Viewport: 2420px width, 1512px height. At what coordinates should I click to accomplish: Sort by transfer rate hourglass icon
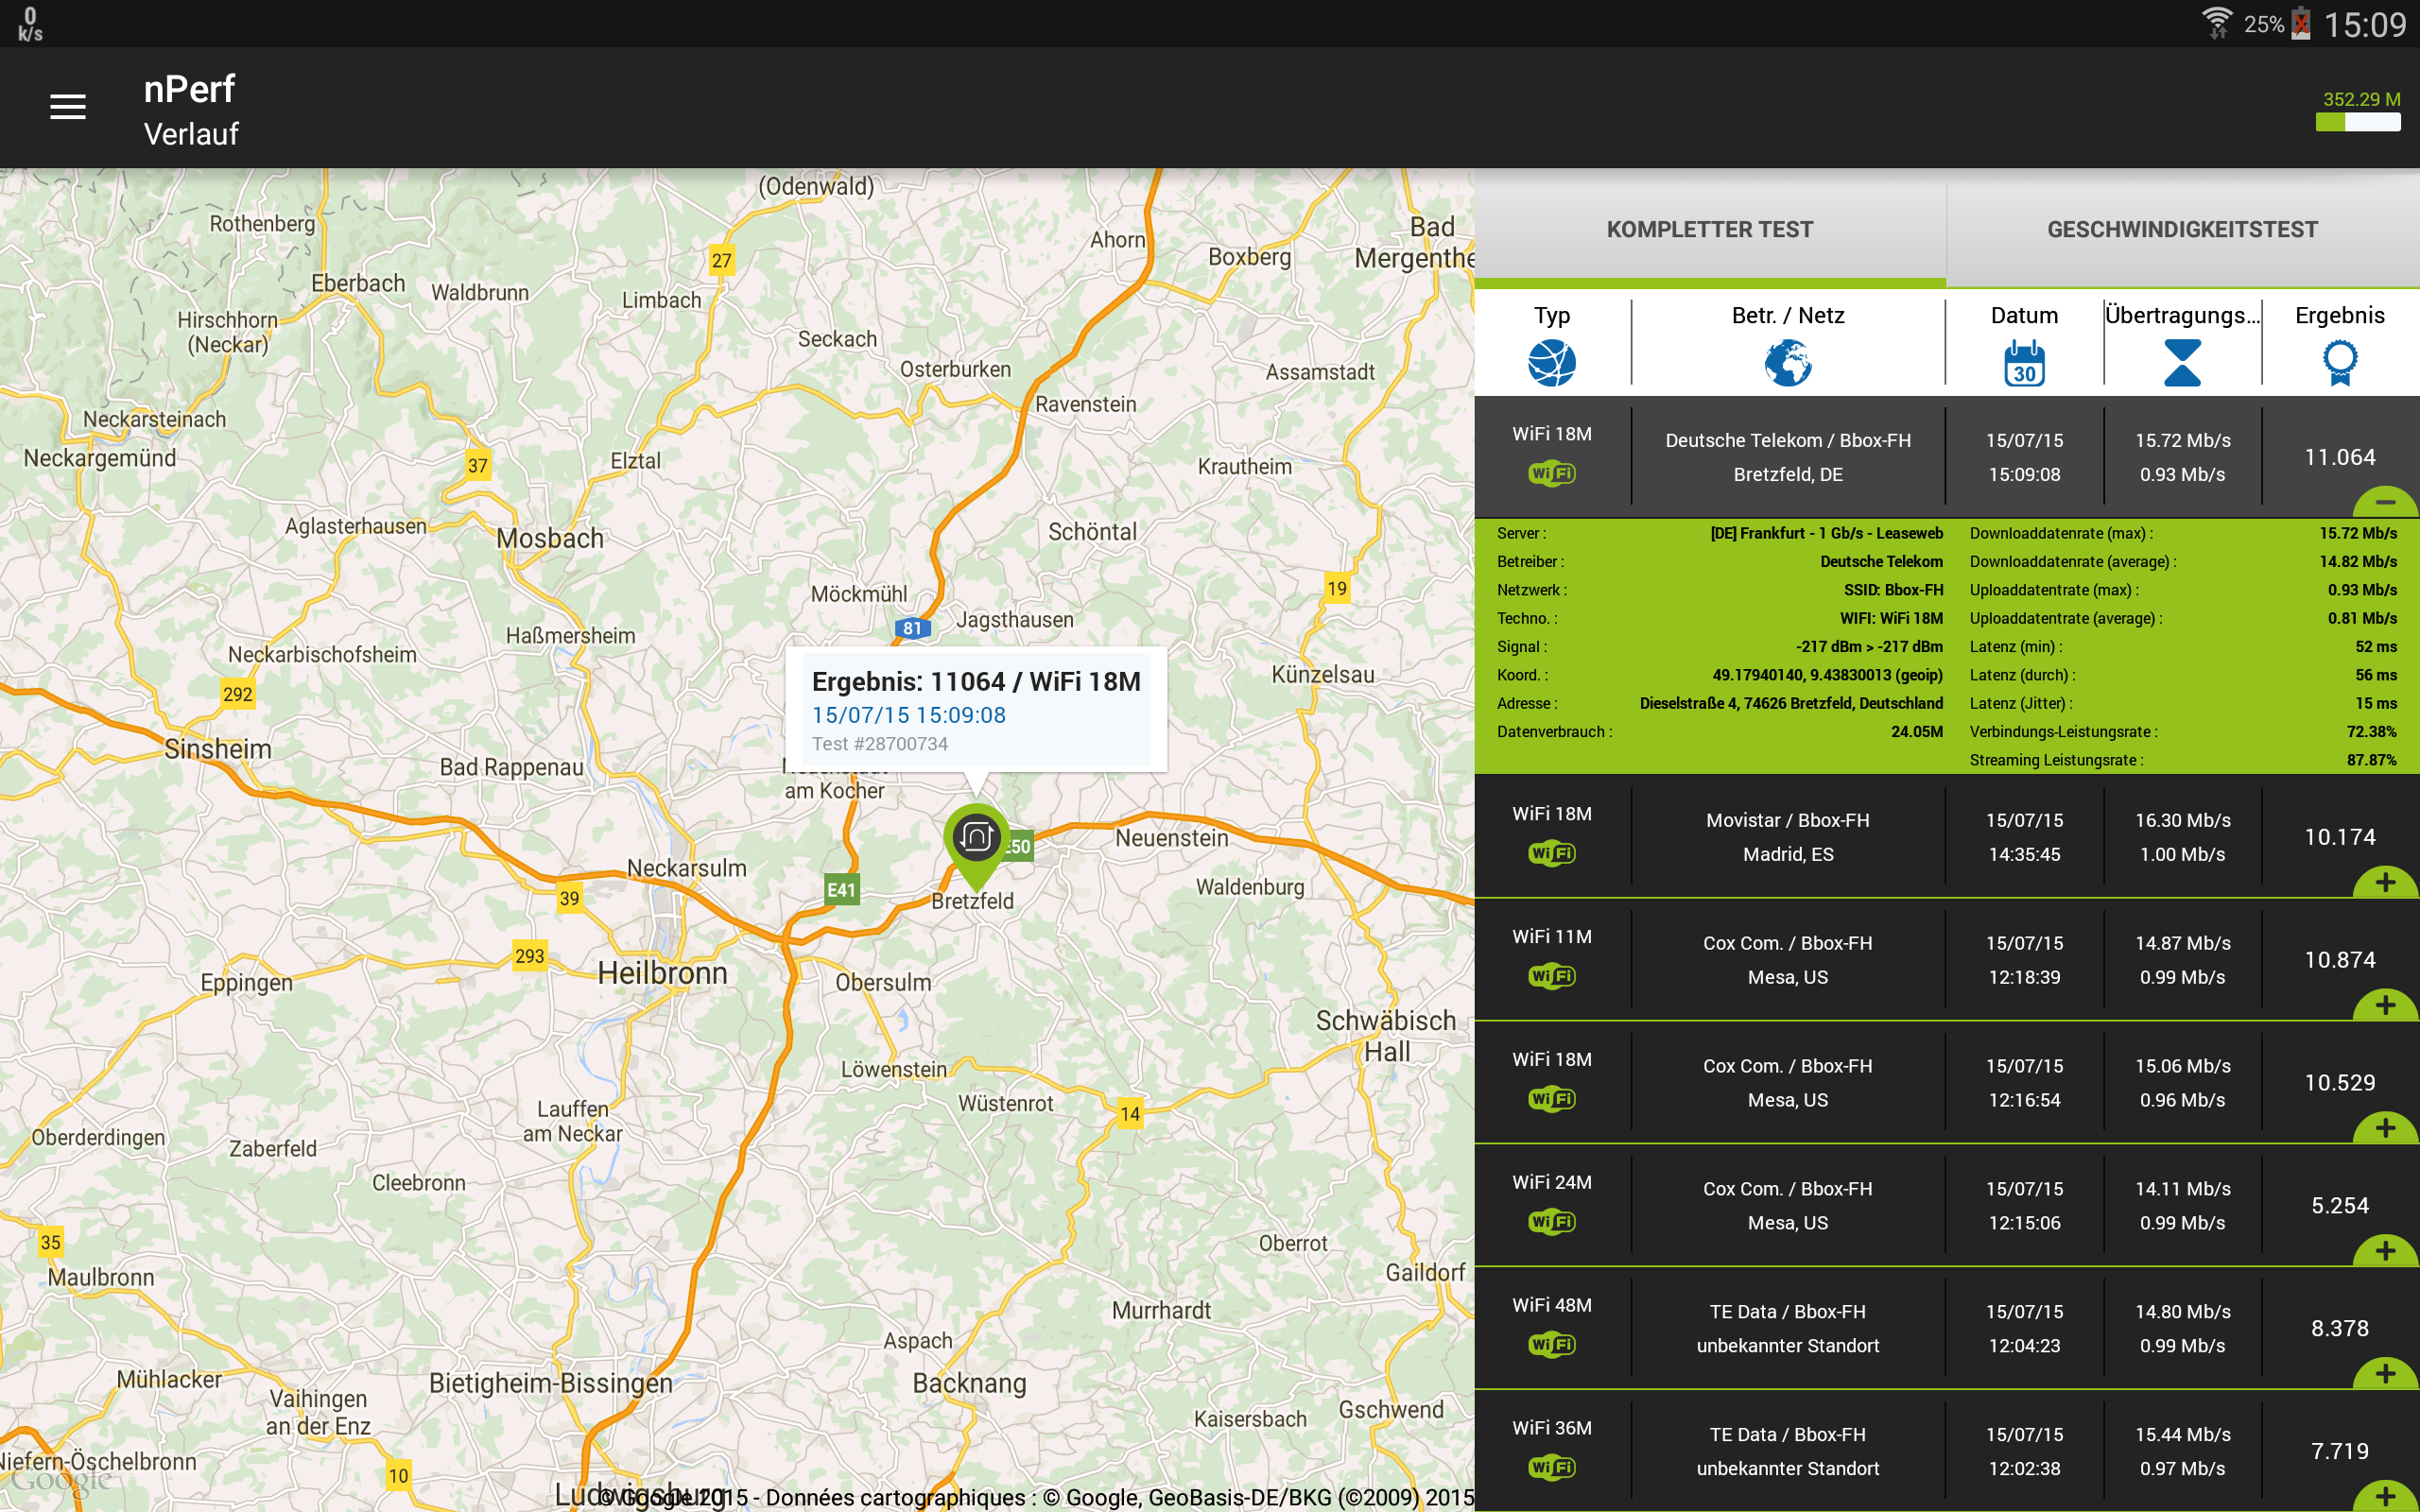pos(2182,362)
